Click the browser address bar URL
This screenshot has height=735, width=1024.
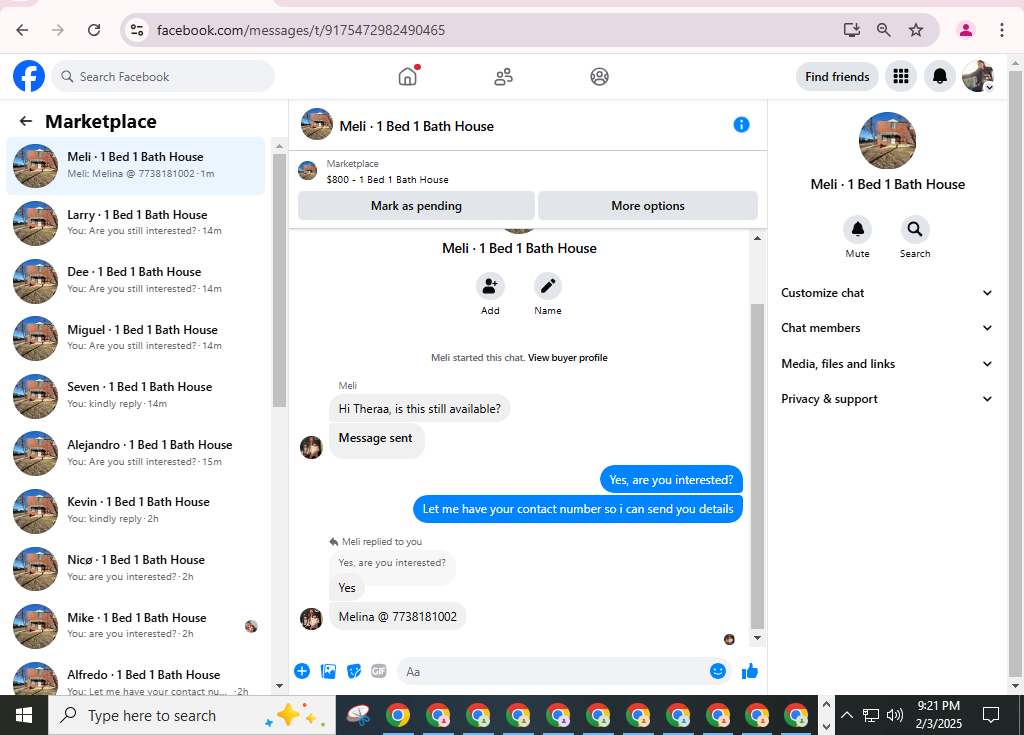[x=301, y=30]
